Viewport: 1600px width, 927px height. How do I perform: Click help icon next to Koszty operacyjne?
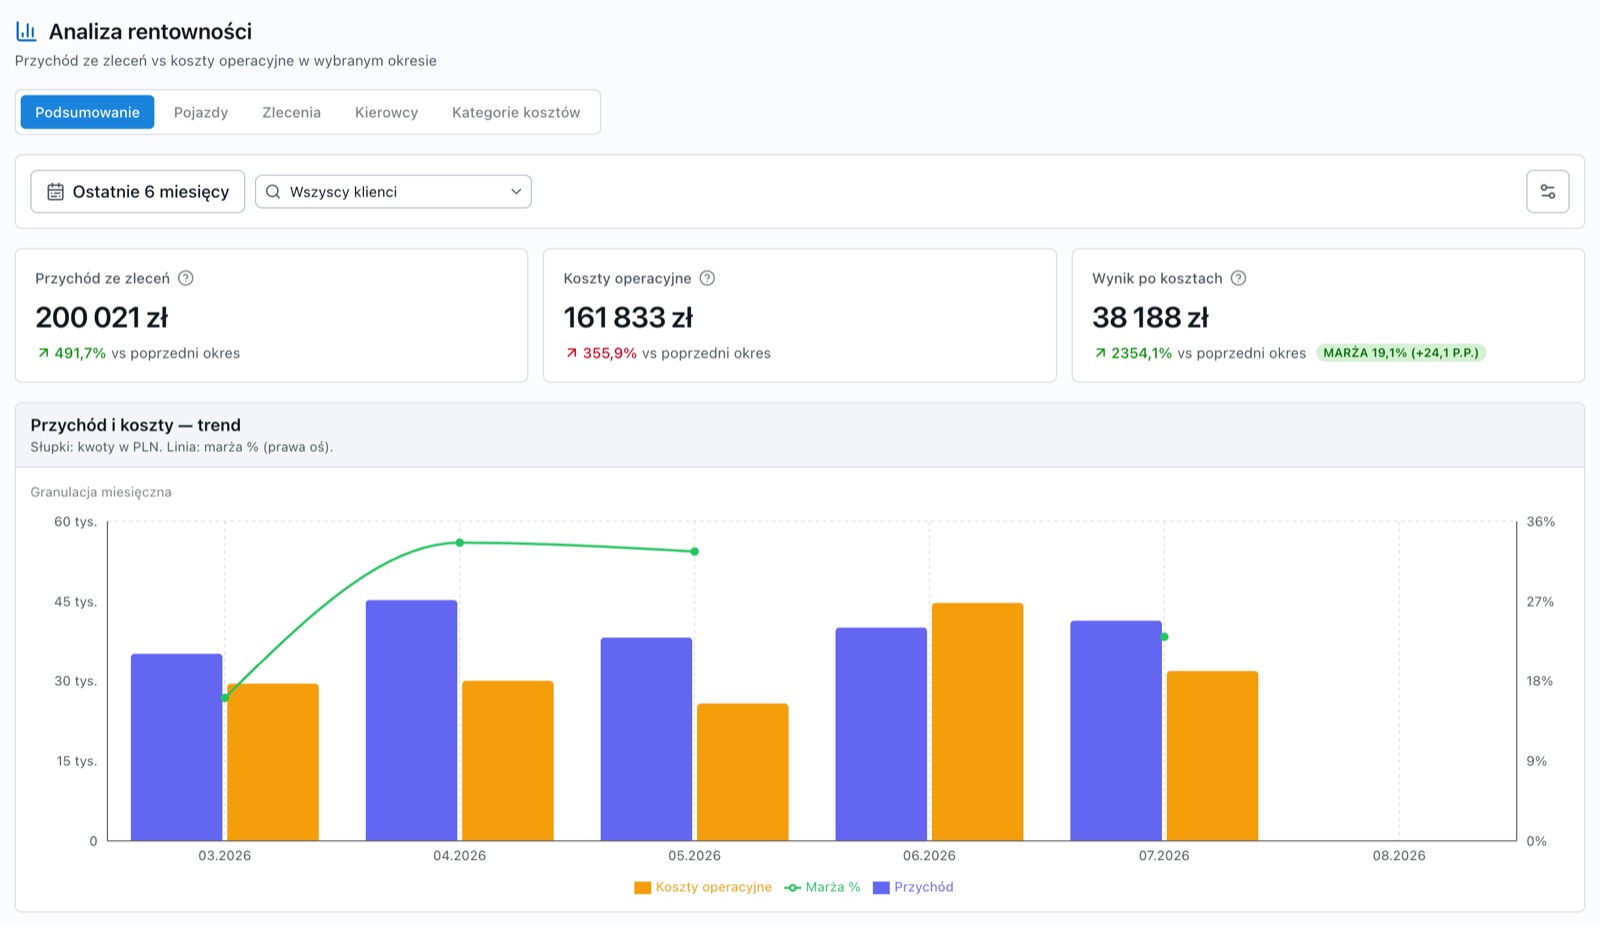tap(707, 278)
